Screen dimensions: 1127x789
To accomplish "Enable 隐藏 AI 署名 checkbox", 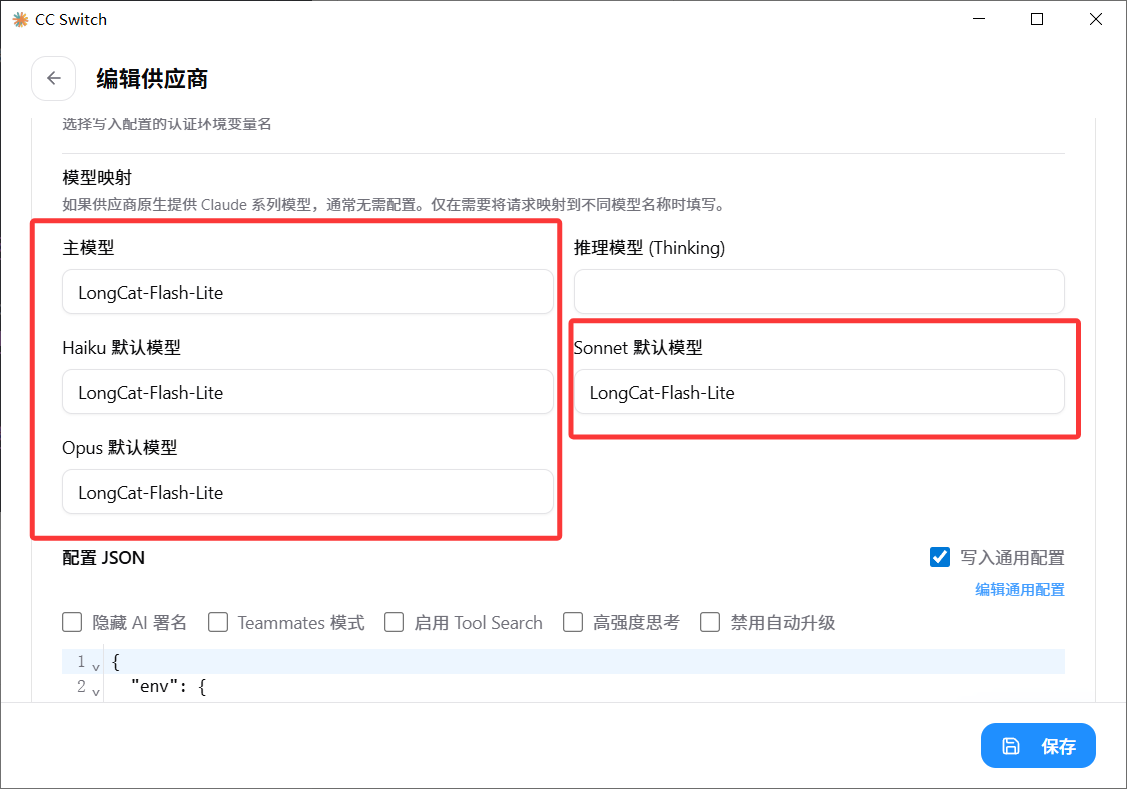I will [x=72, y=622].
